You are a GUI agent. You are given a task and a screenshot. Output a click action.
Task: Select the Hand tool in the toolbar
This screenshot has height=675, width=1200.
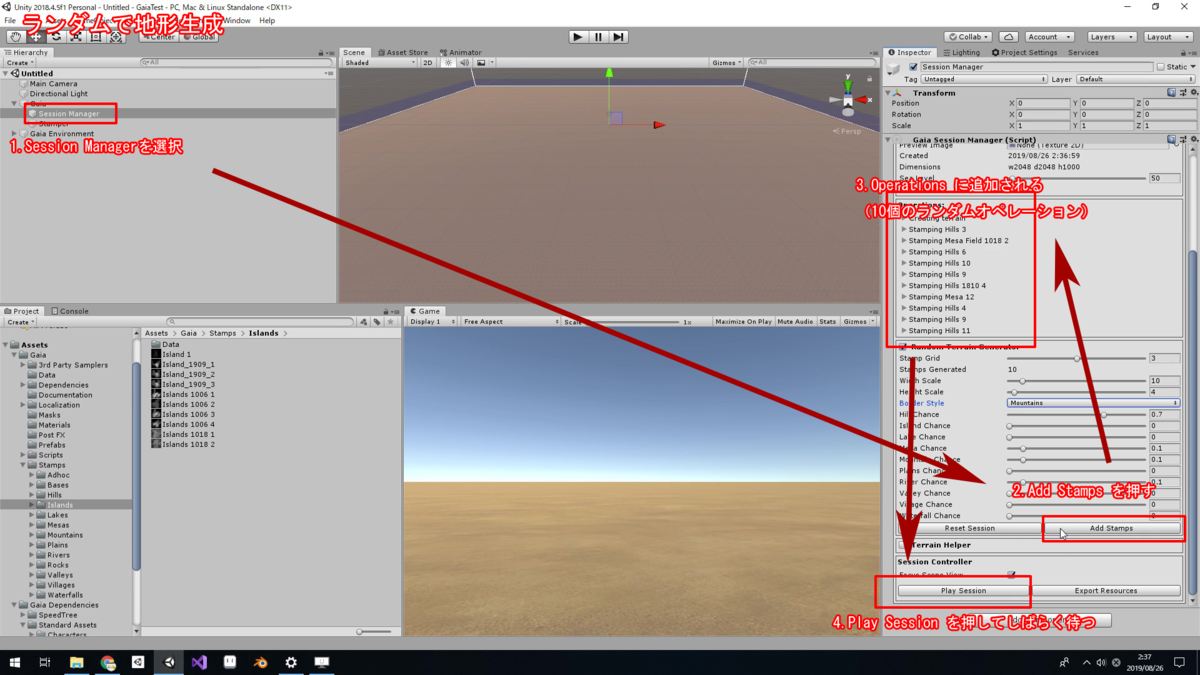click(x=16, y=37)
